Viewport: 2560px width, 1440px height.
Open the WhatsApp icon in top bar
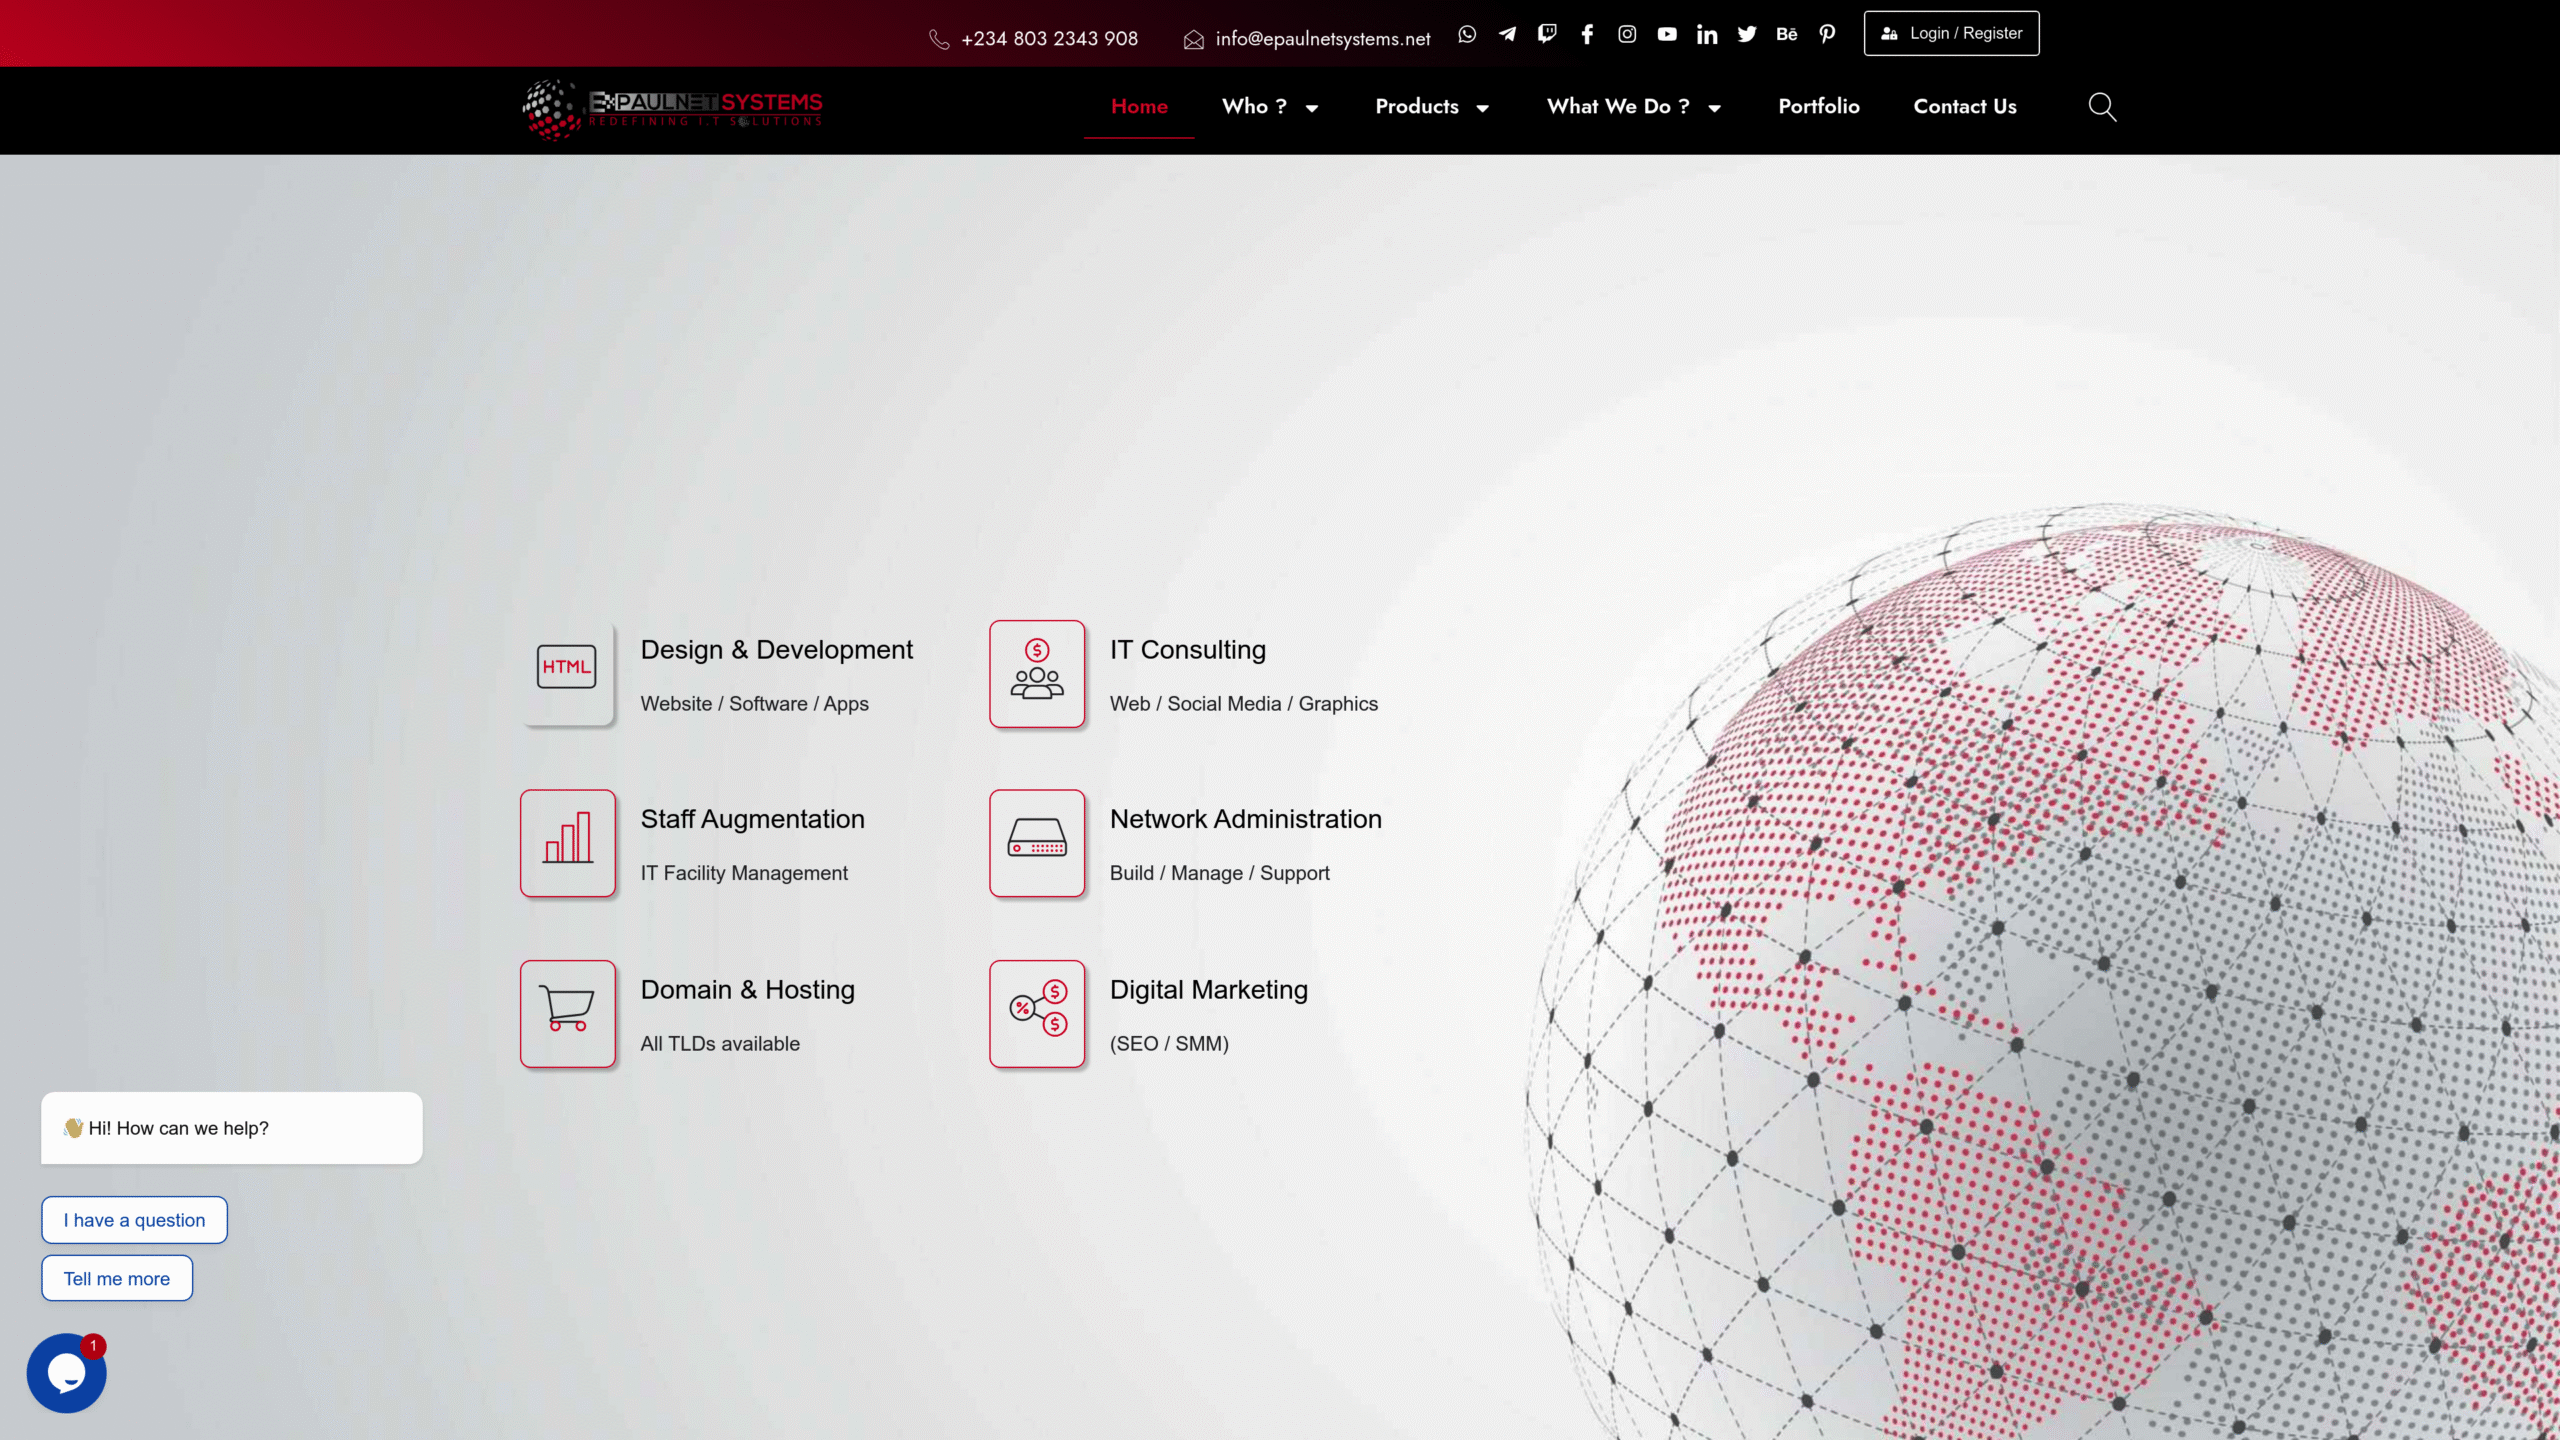(x=1467, y=34)
